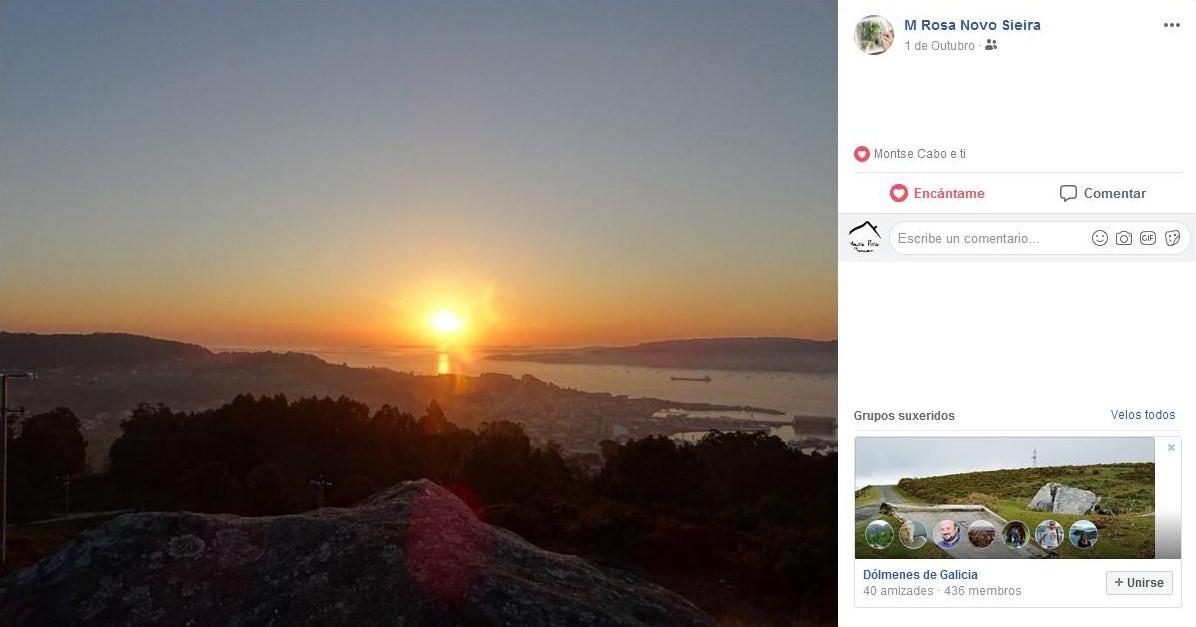
Task: Open the Dólmenes de Galicia group link
Action: 920,575
